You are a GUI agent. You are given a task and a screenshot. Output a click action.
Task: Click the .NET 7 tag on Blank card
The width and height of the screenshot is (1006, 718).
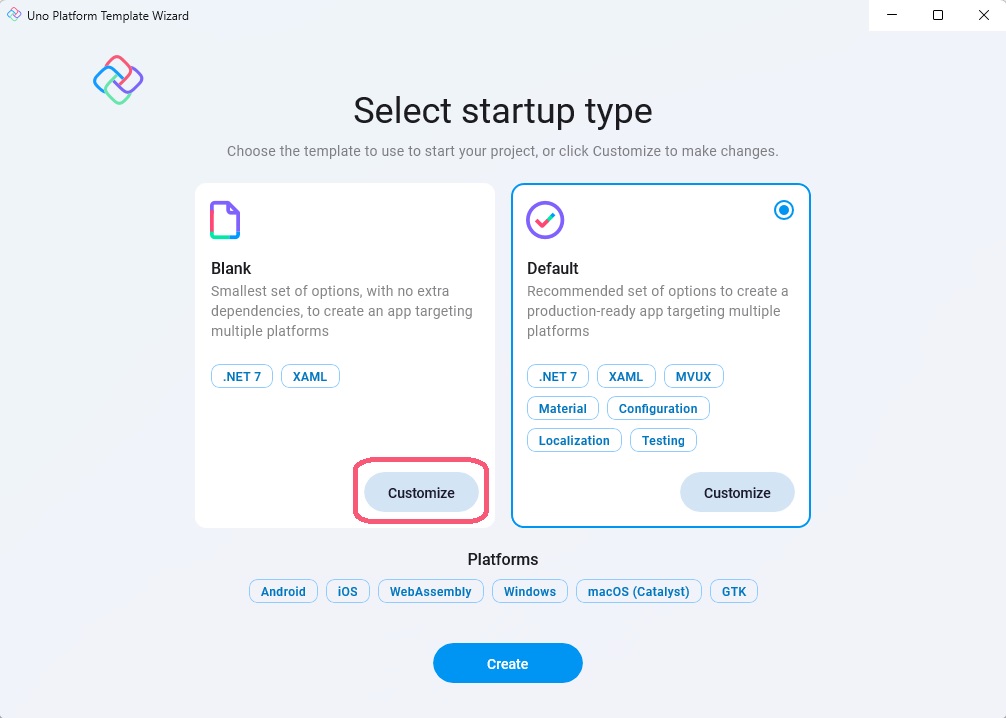tap(241, 376)
